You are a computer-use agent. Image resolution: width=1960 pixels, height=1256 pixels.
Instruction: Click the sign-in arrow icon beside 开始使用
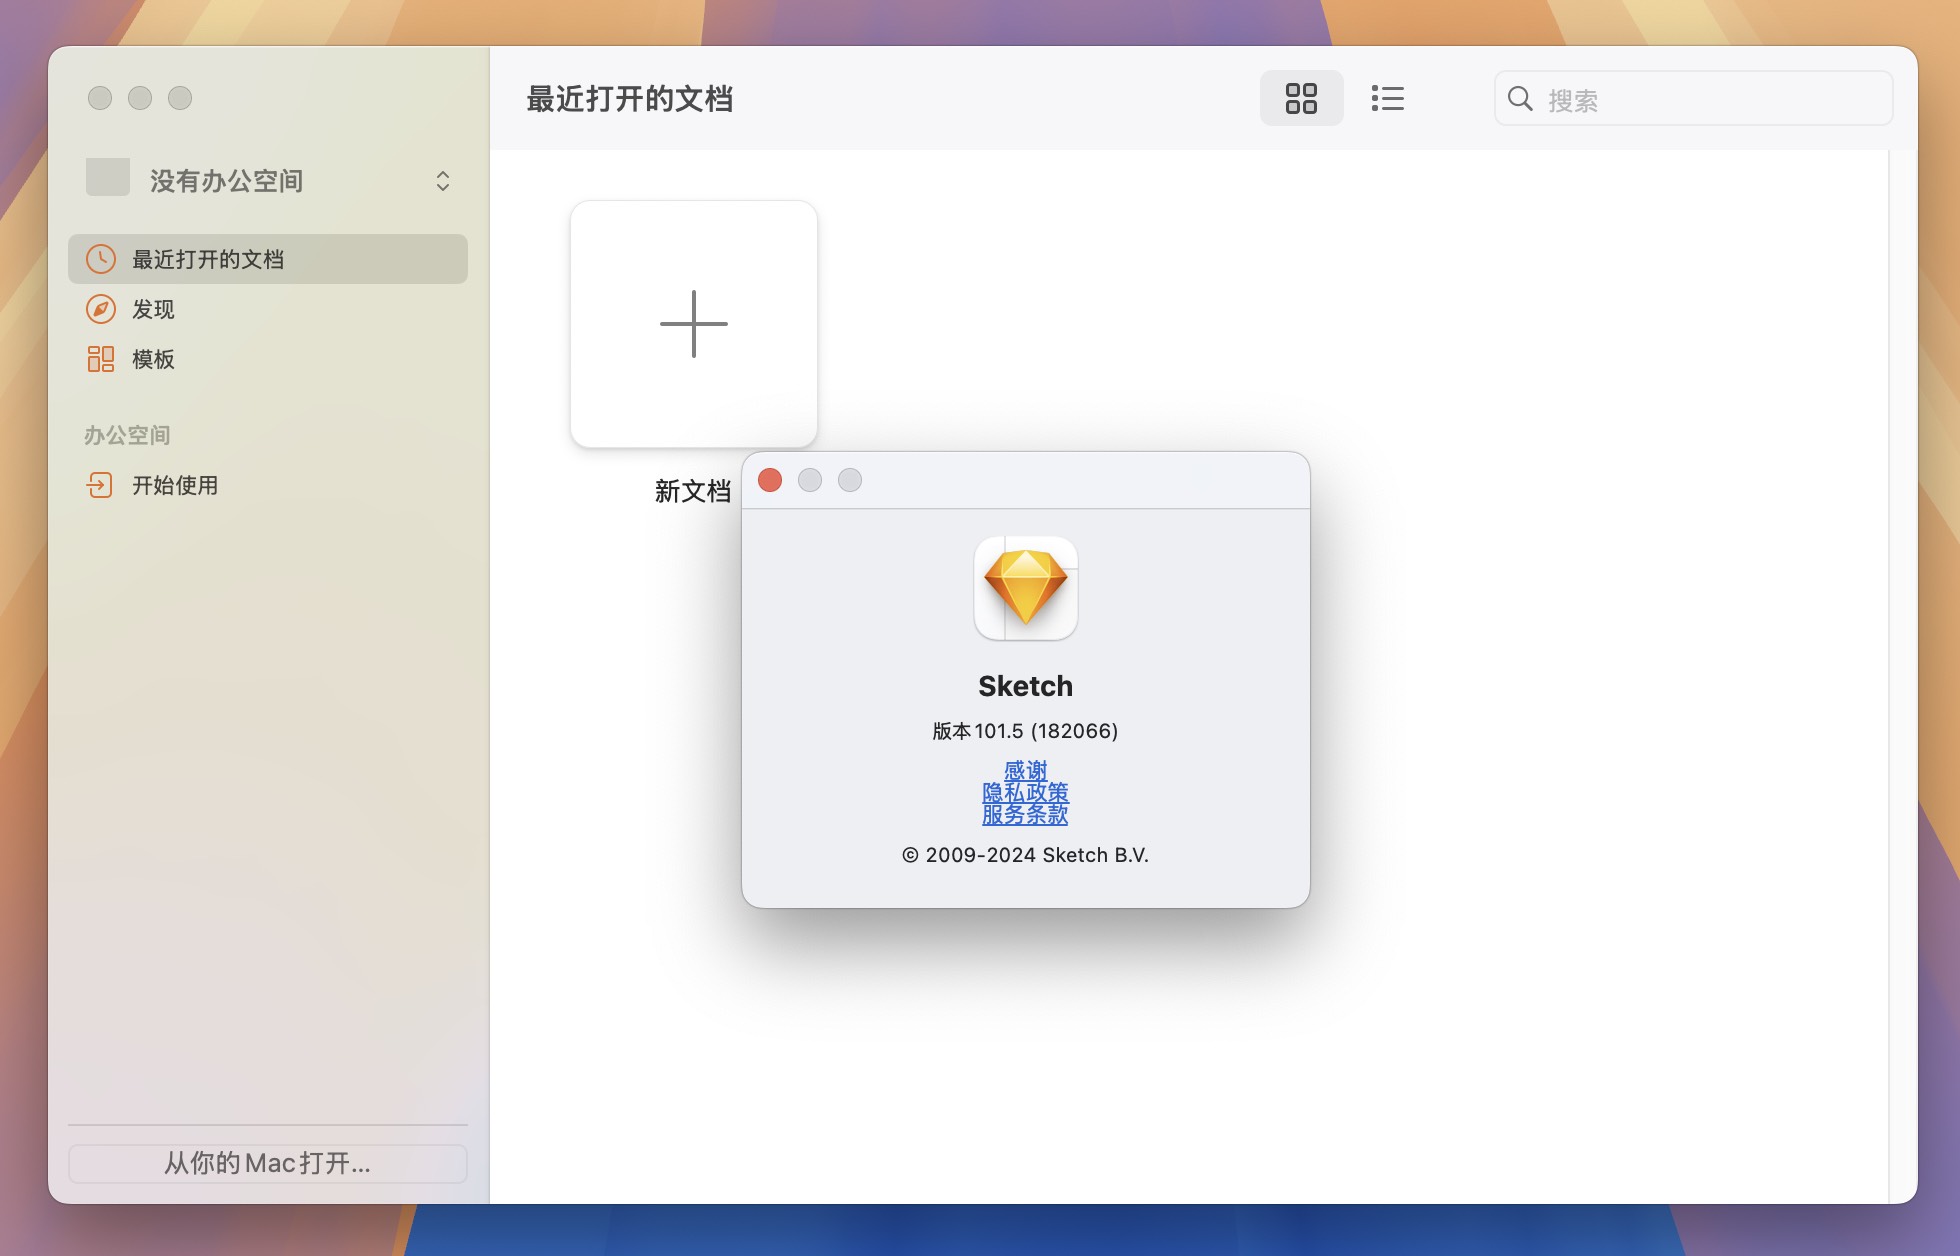pos(100,485)
